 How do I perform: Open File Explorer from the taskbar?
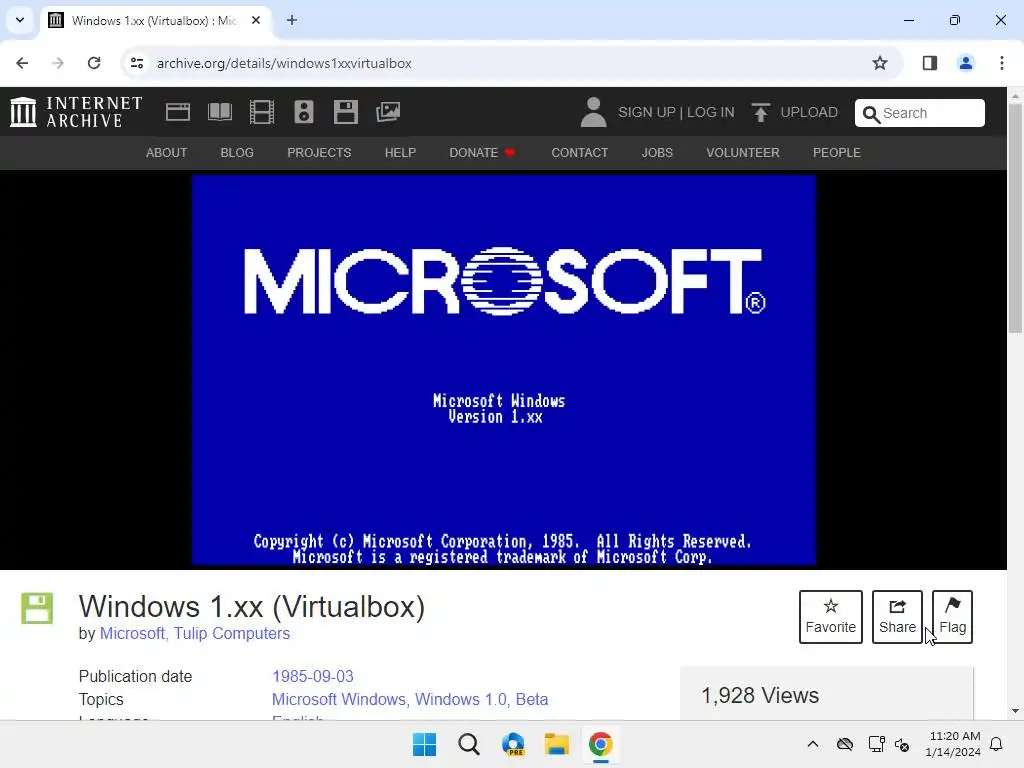[x=557, y=744]
